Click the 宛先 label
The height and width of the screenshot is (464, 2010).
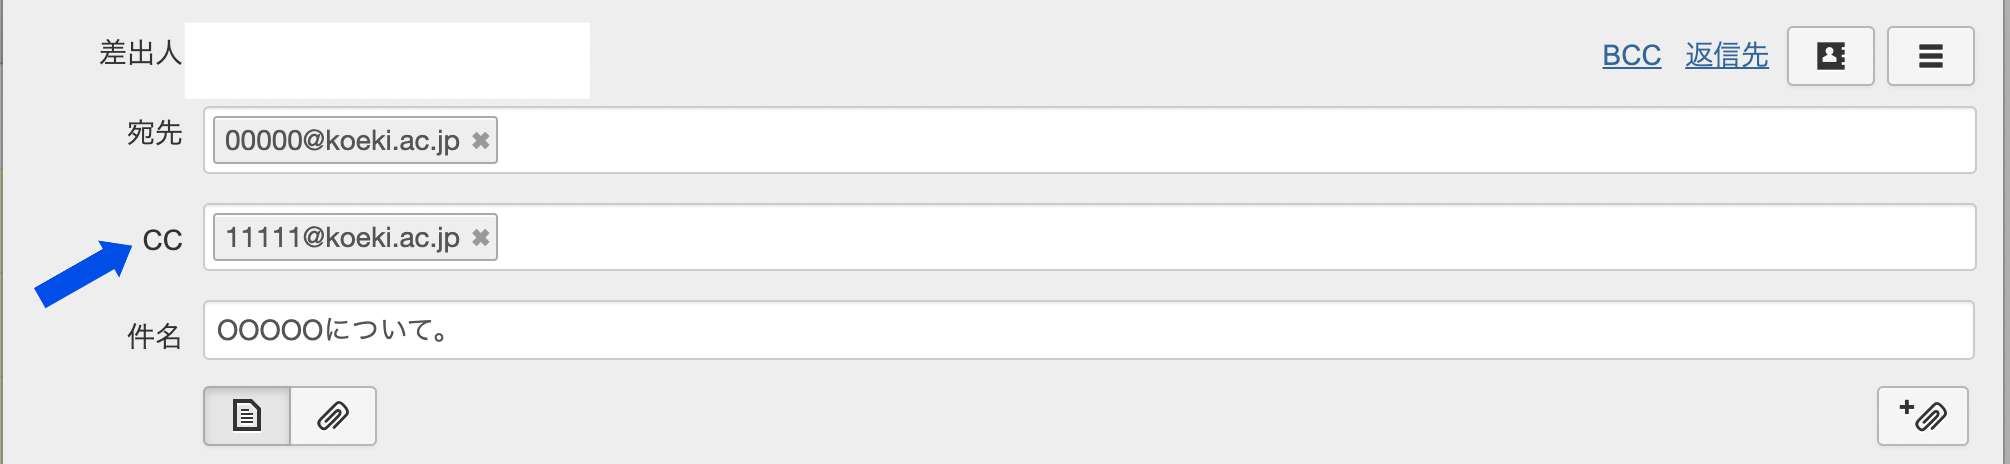[154, 132]
